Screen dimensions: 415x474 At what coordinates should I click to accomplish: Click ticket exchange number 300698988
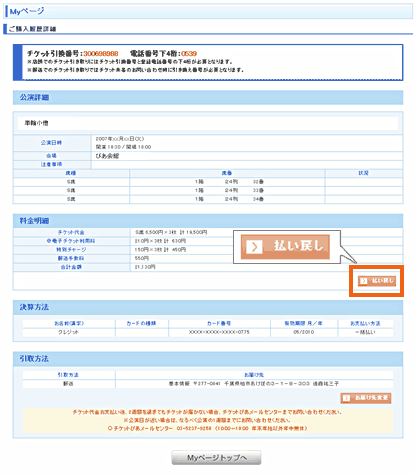[x=101, y=54]
